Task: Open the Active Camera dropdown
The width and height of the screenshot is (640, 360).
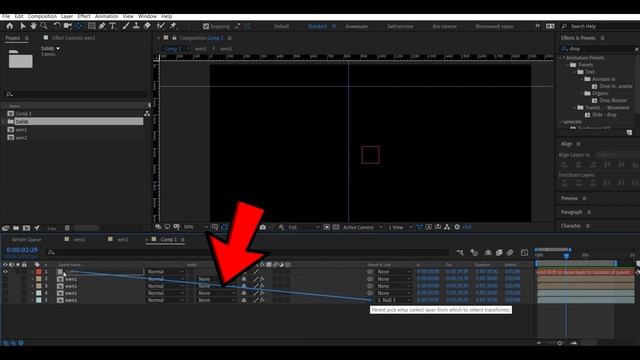Action: point(362,227)
